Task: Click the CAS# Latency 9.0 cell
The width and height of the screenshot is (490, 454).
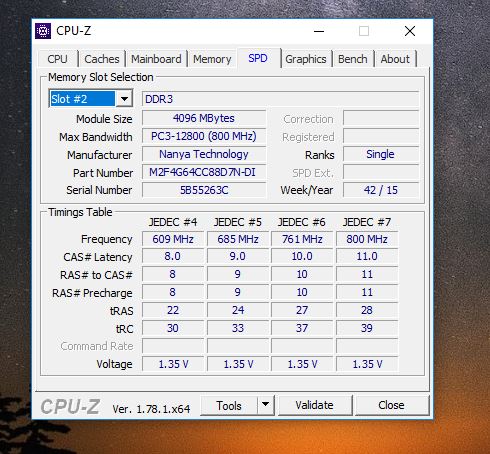Action: coord(238,256)
